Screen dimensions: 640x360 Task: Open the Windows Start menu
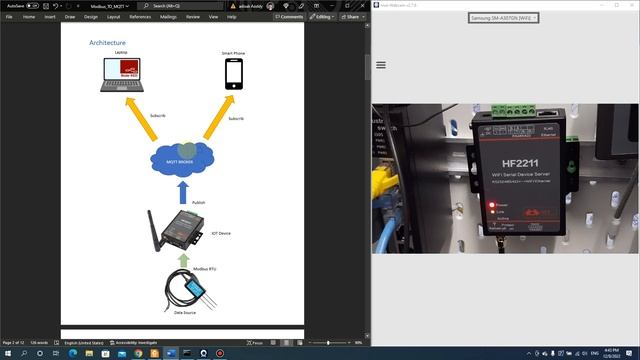[8, 353]
